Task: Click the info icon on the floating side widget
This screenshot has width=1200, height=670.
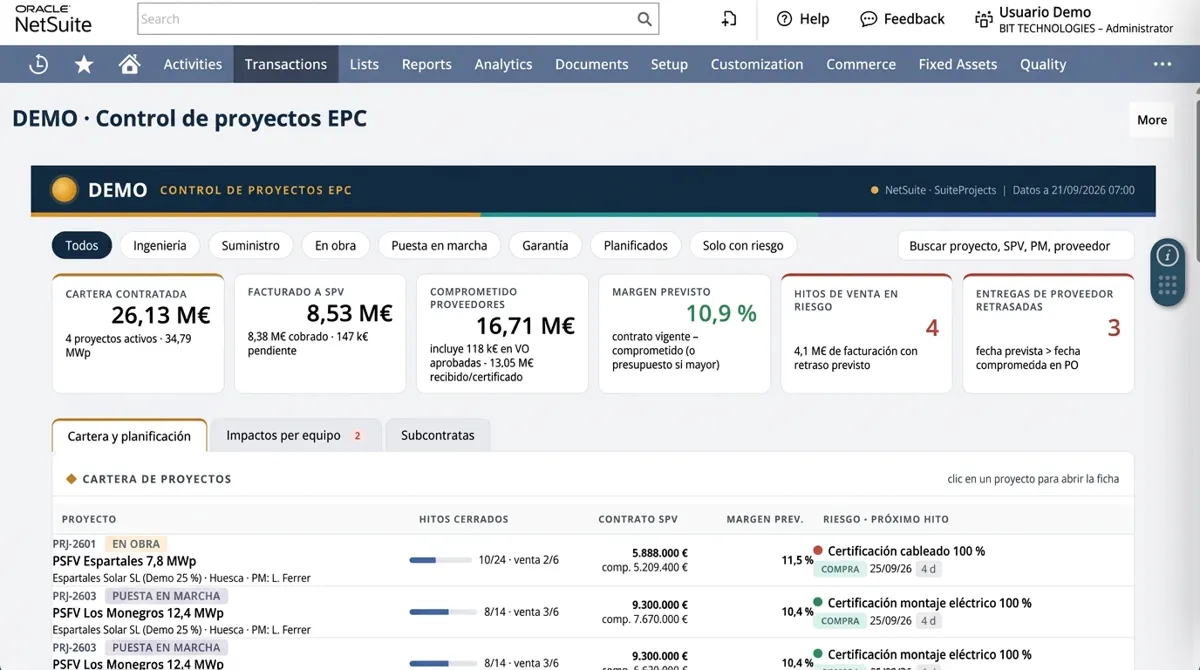Action: [x=1167, y=256]
